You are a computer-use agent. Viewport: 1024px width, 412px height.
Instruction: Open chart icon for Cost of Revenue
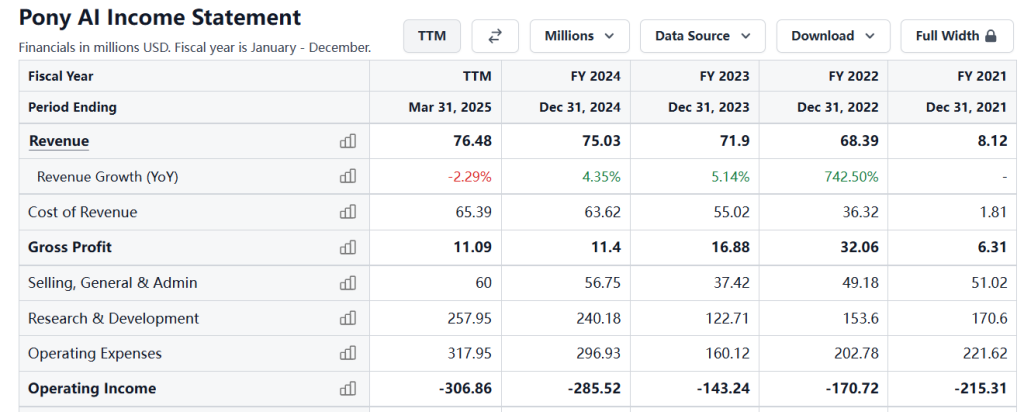pos(348,212)
